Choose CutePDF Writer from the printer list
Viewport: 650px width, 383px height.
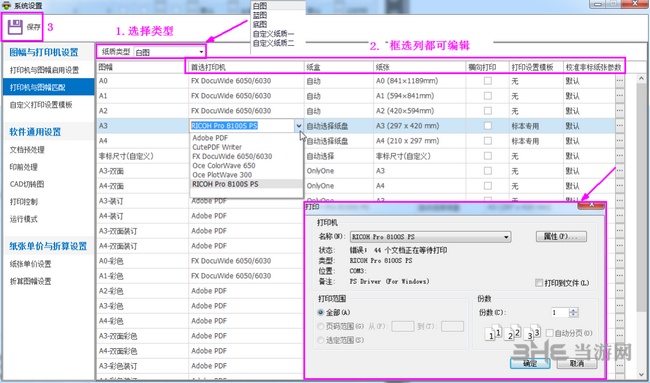(217, 147)
